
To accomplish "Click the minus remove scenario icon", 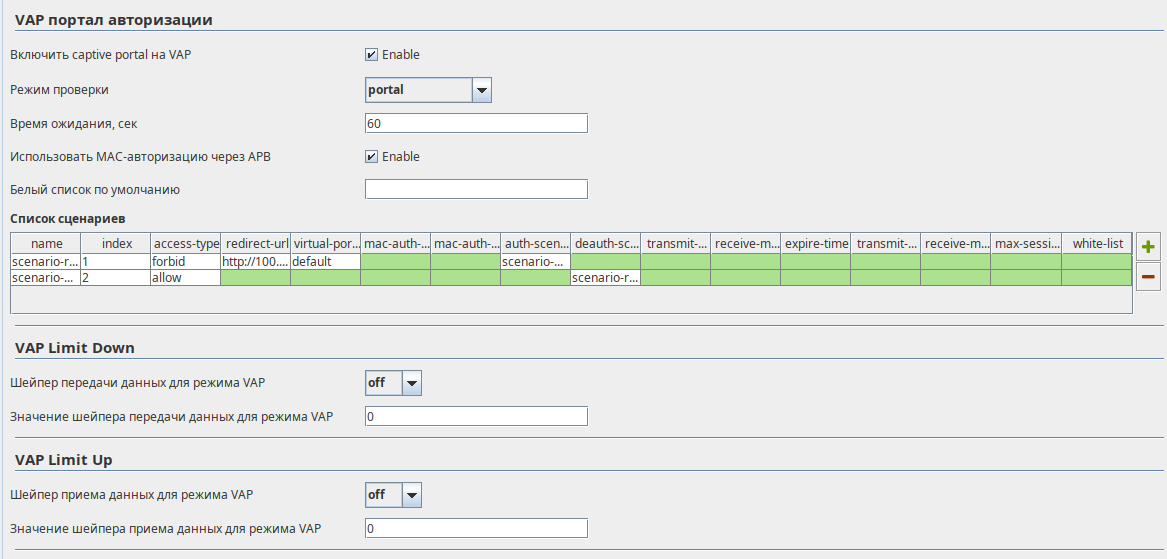I will click(1148, 276).
